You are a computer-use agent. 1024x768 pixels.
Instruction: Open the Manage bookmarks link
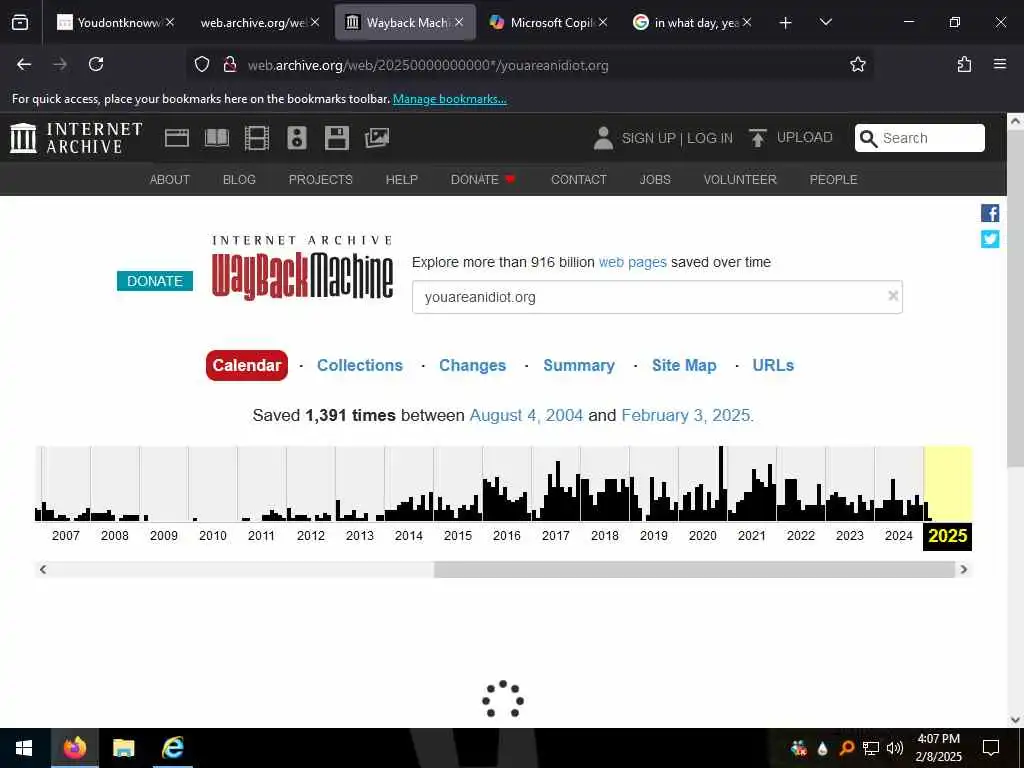click(449, 99)
